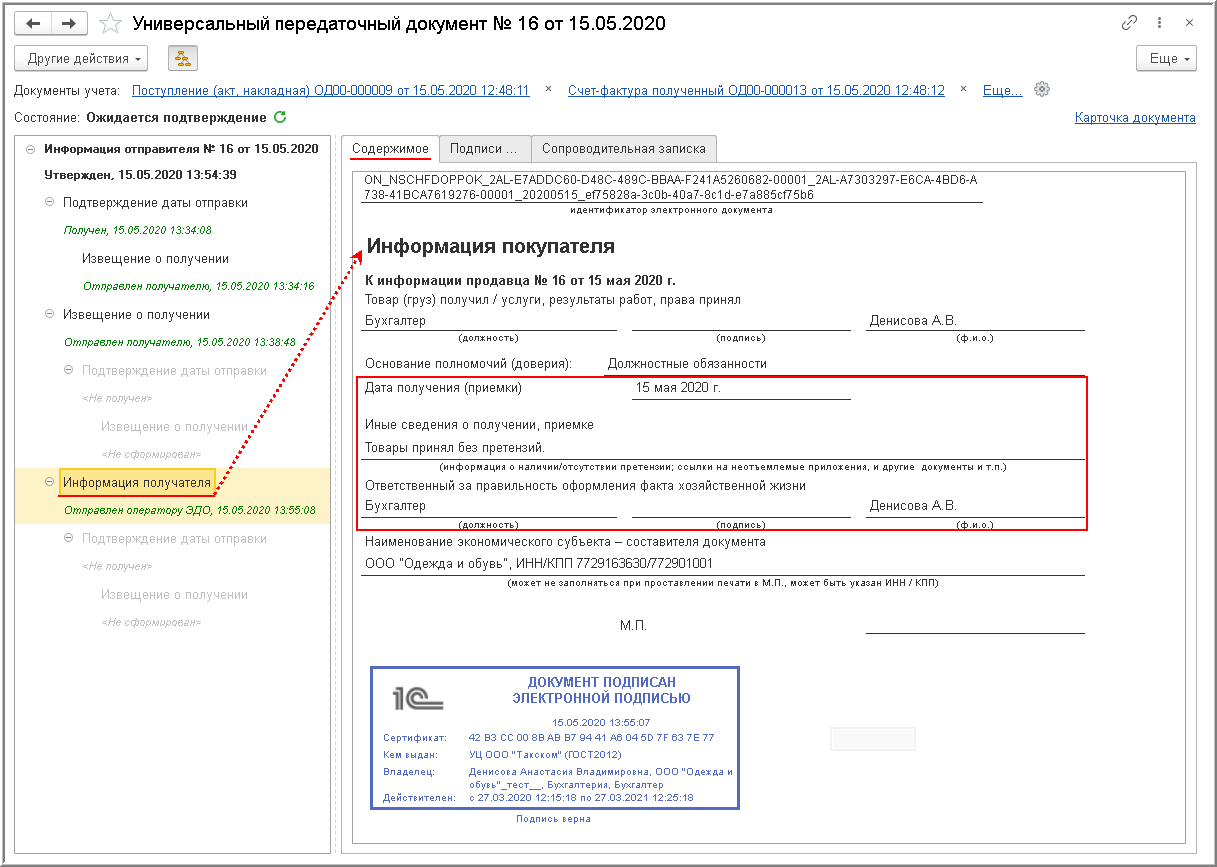The height and width of the screenshot is (867, 1217).
Task: Remove linked Счет-фактура document with x
Action: click(964, 89)
